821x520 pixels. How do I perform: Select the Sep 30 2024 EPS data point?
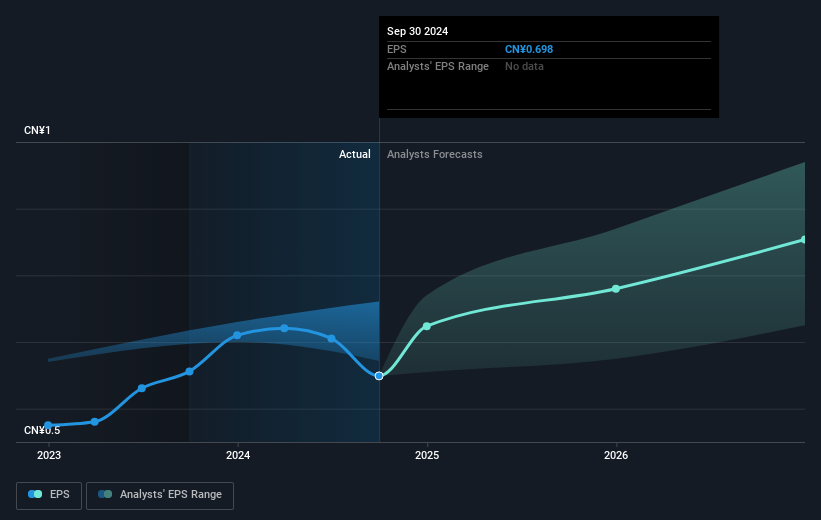(379, 376)
